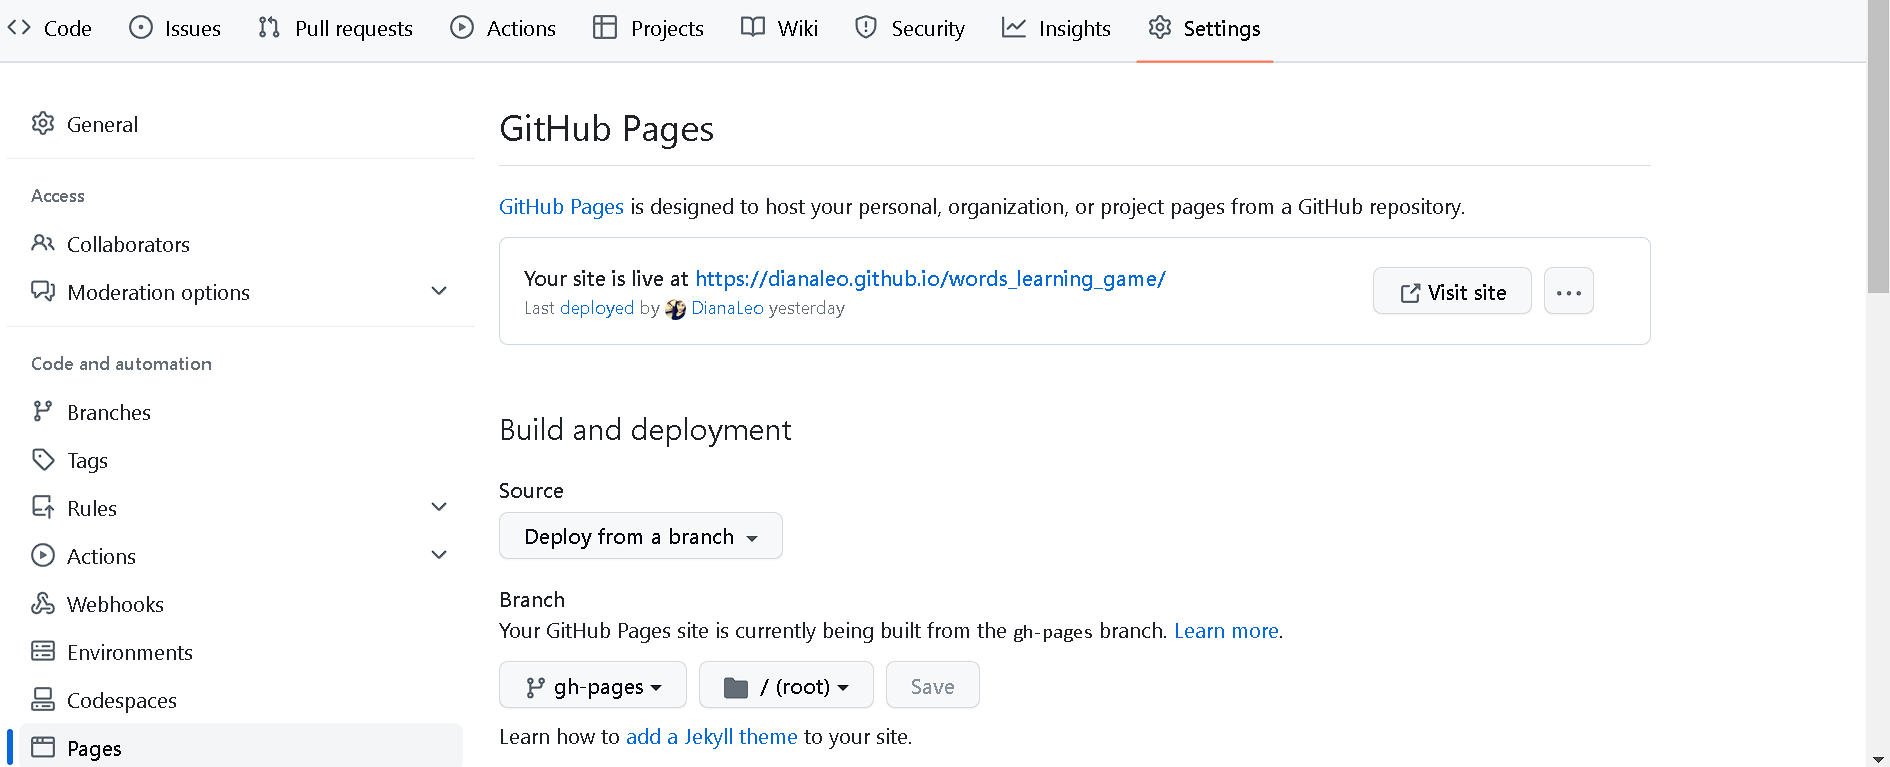Screen dimensions: 1890x767
Task: Click the Visit site button
Action: (1452, 291)
